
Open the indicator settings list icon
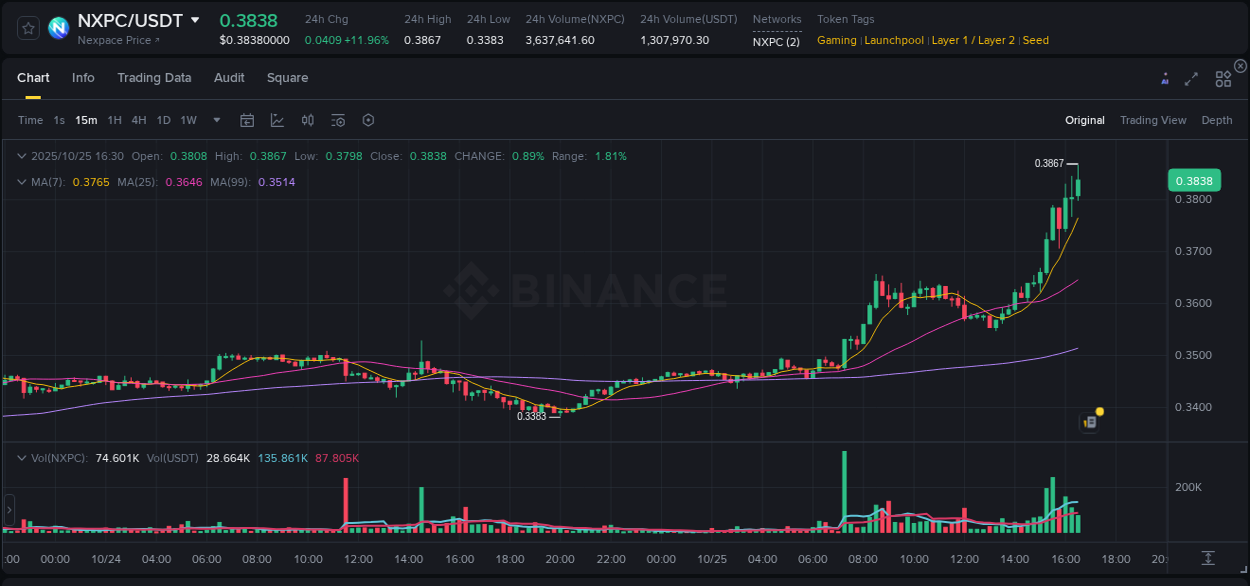click(x=337, y=120)
